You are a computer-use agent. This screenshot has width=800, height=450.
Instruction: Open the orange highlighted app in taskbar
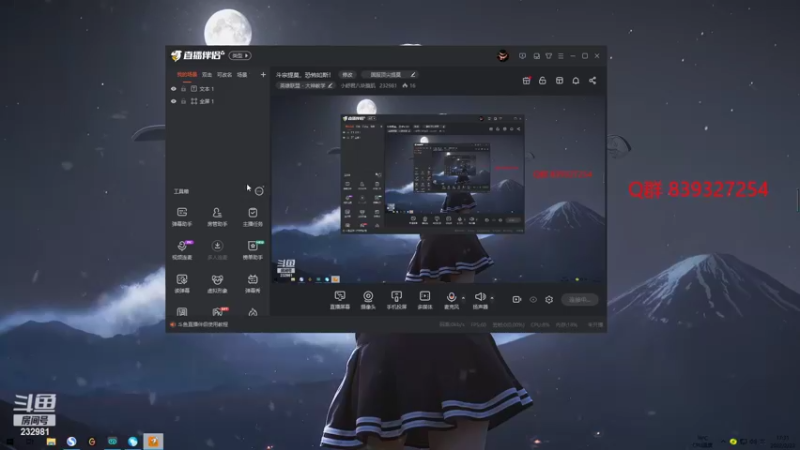point(153,441)
